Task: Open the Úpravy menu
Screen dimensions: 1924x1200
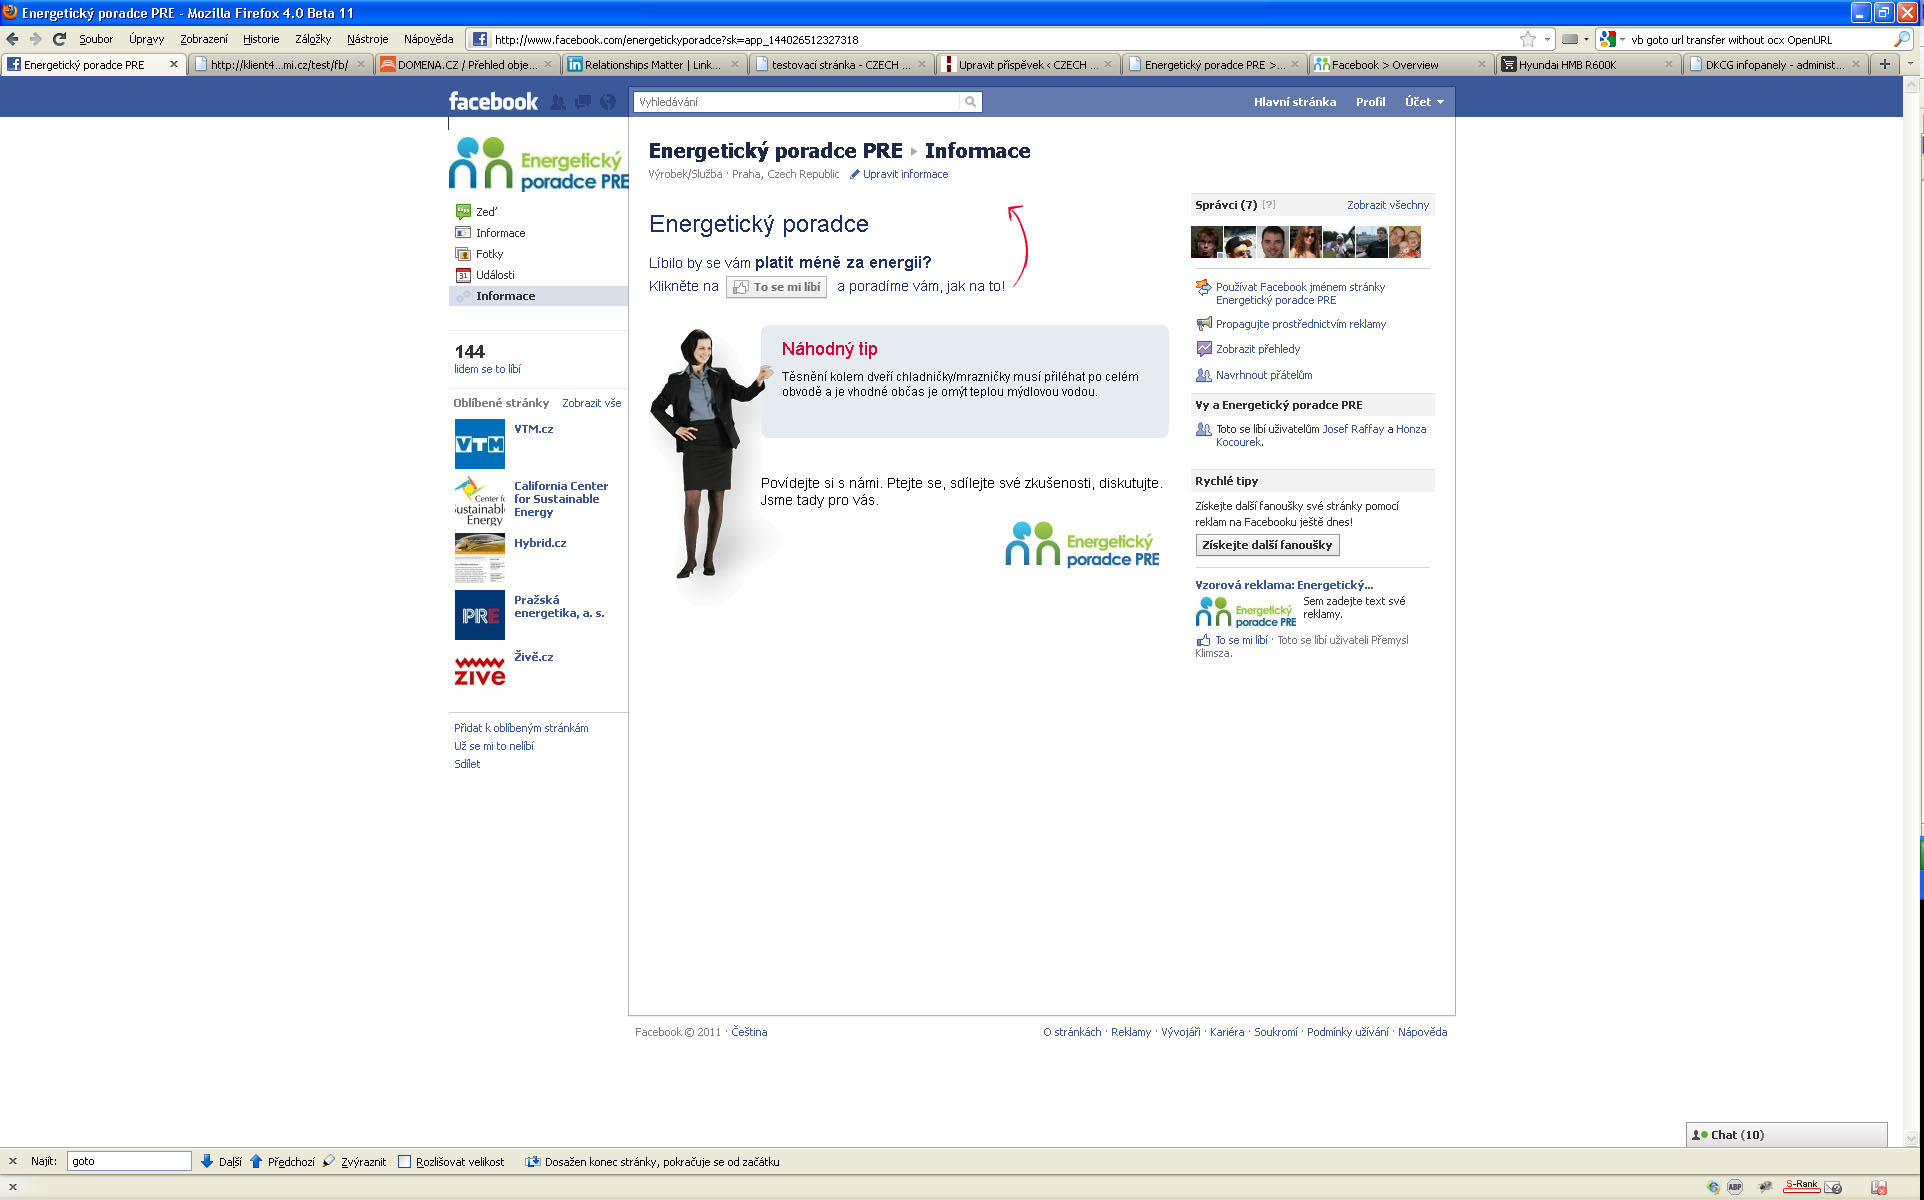Action: coord(146,39)
